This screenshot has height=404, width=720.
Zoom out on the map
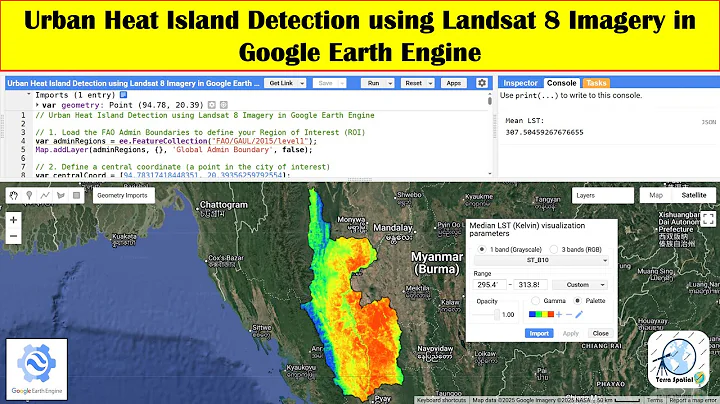[x=14, y=236]
